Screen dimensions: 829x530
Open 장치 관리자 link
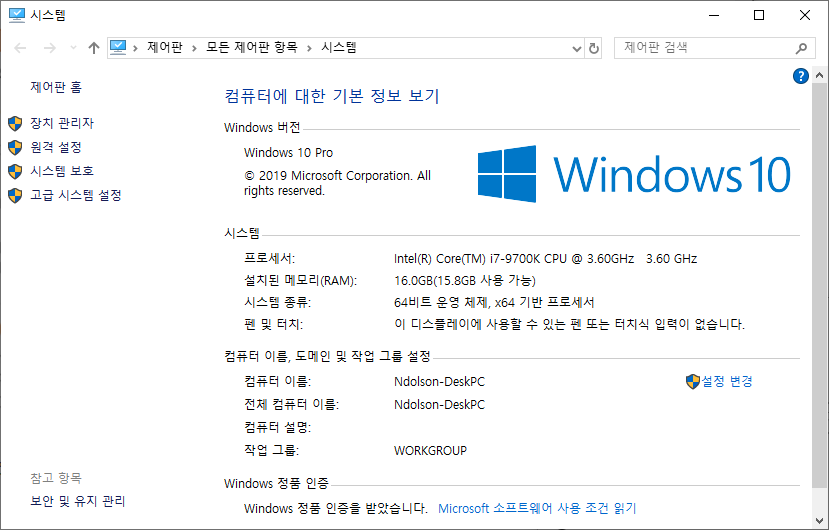pyautogui.click(x=62, y=123)
